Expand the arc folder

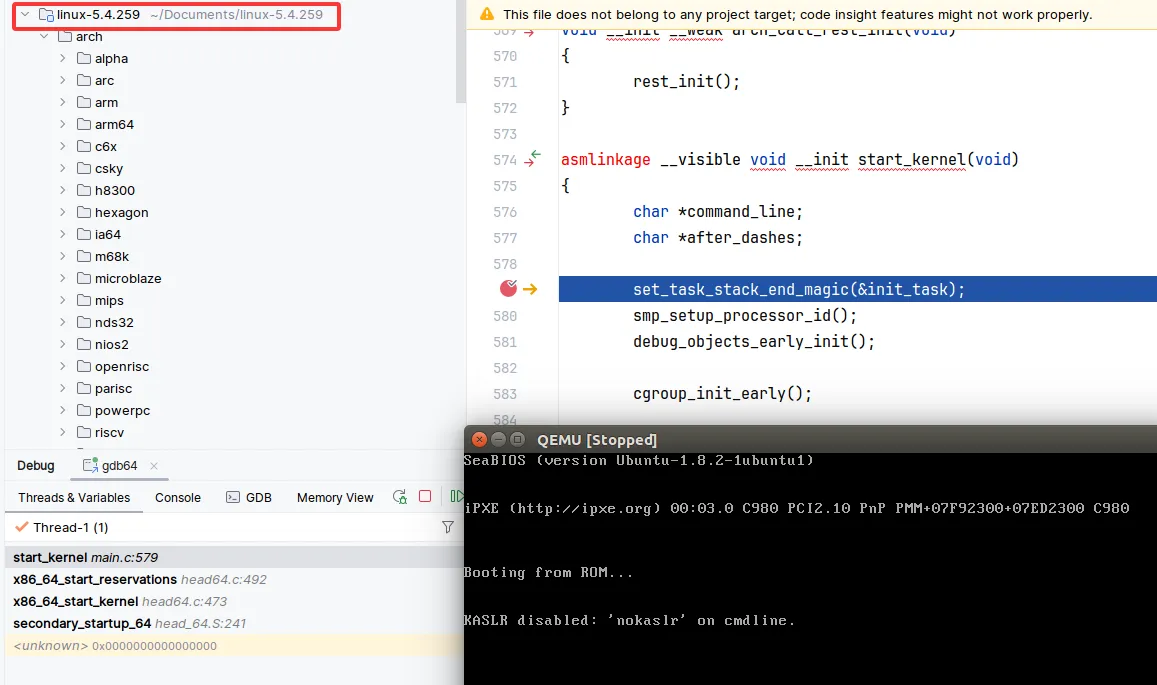(63, 80)
